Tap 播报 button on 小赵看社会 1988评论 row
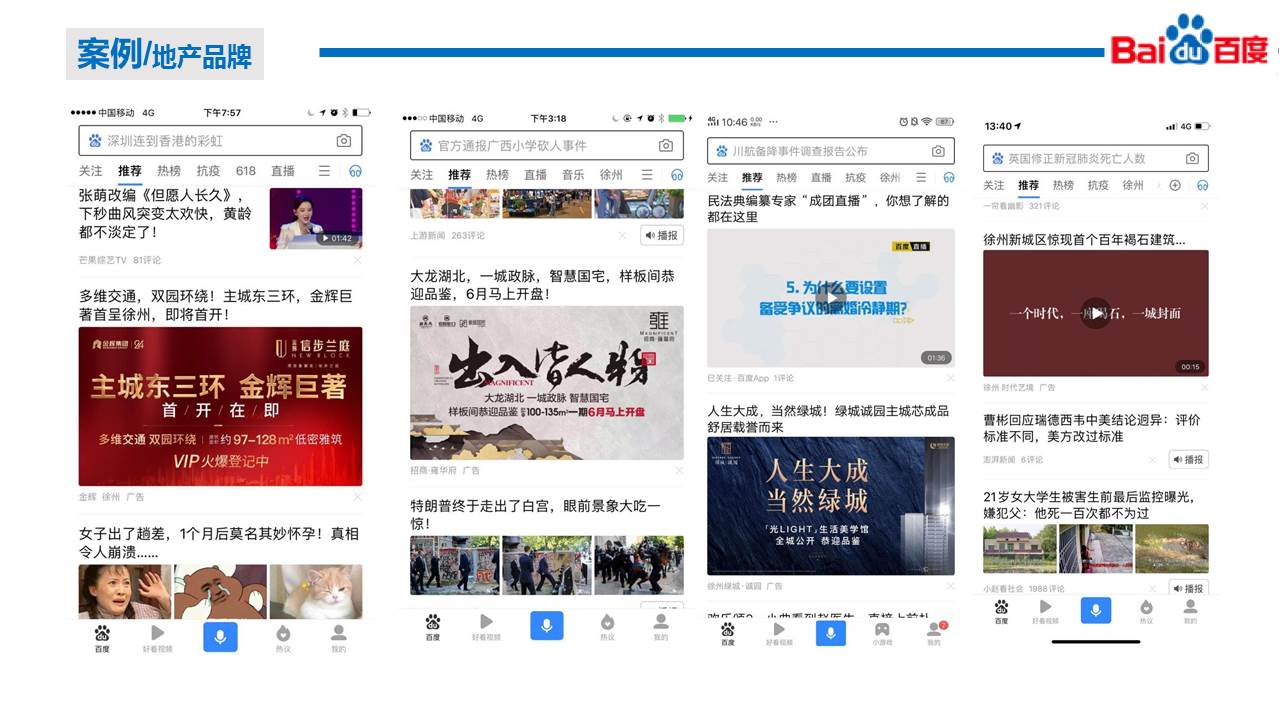Image resolution: width=1280 pixels, height=720 pixels. tap(1188, 588)
